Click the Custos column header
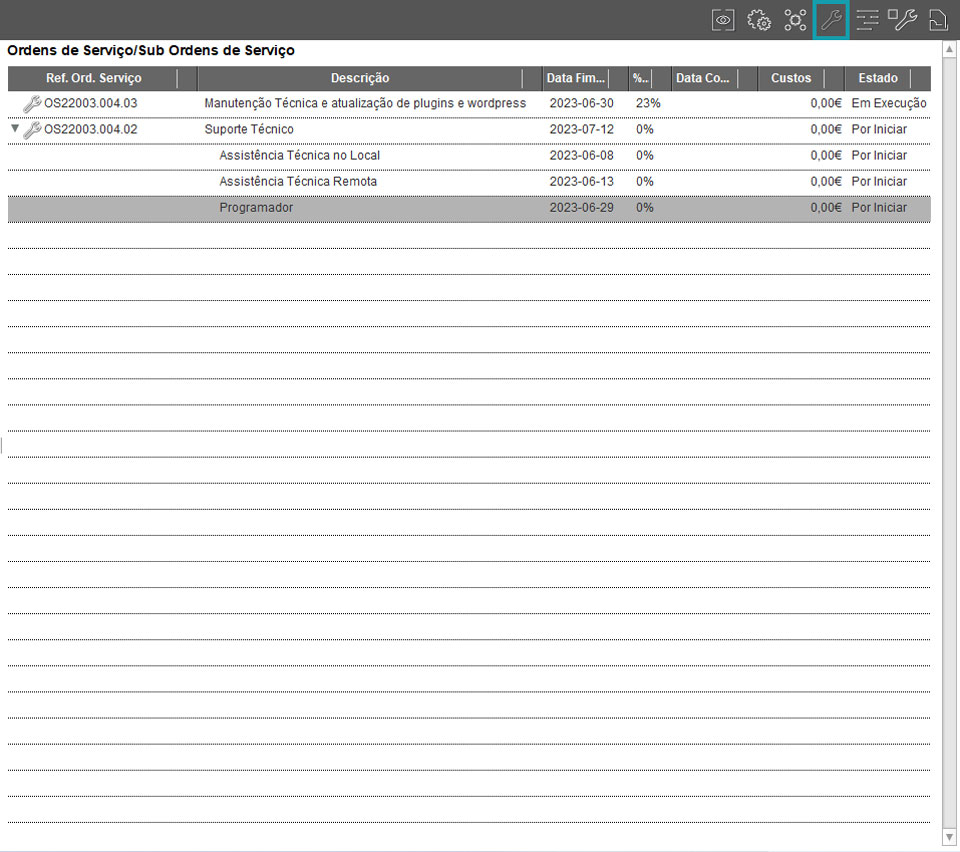Image resolution: width=960 pixels, height=852 pixels. click(791, 78)
